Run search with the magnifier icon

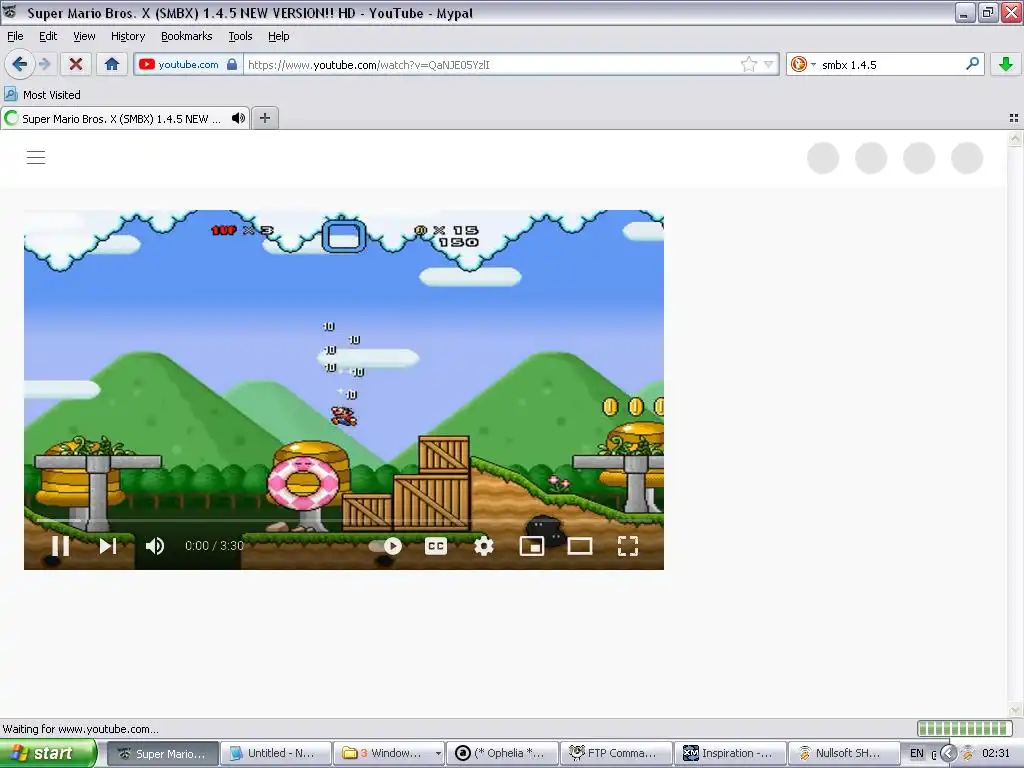click(x=972, y=63)
